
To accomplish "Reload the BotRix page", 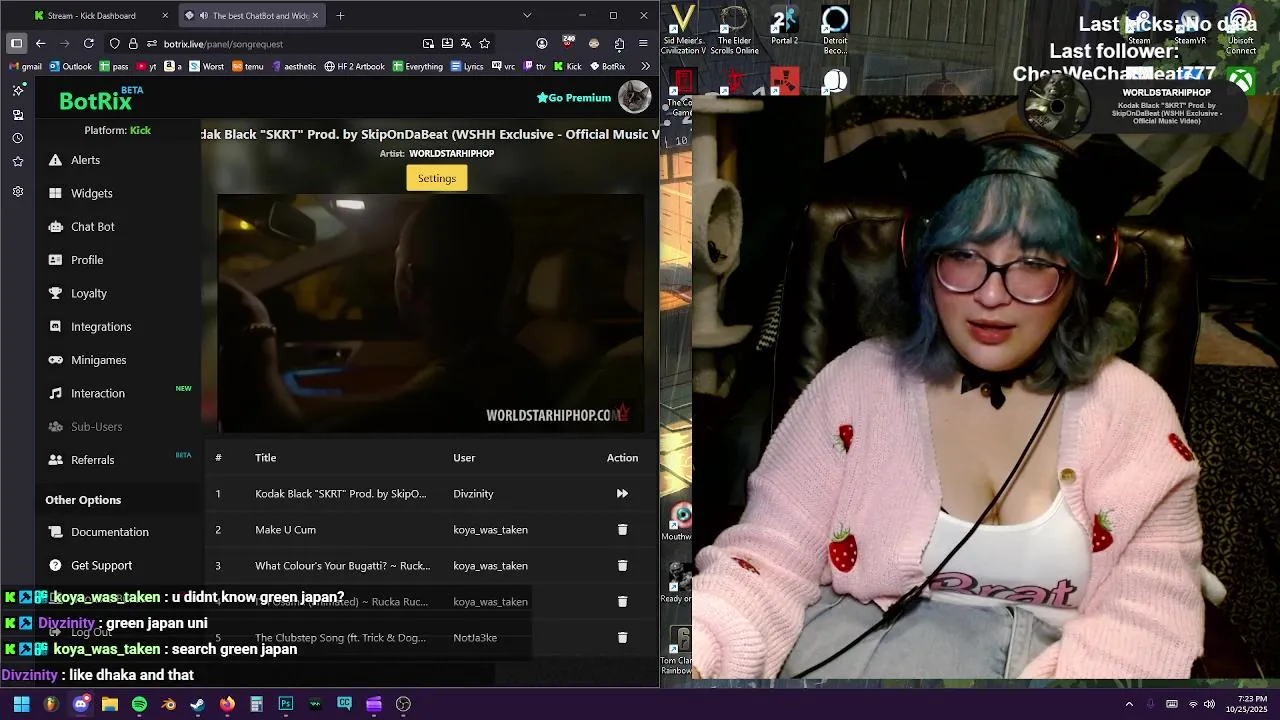I will (88, 43).
